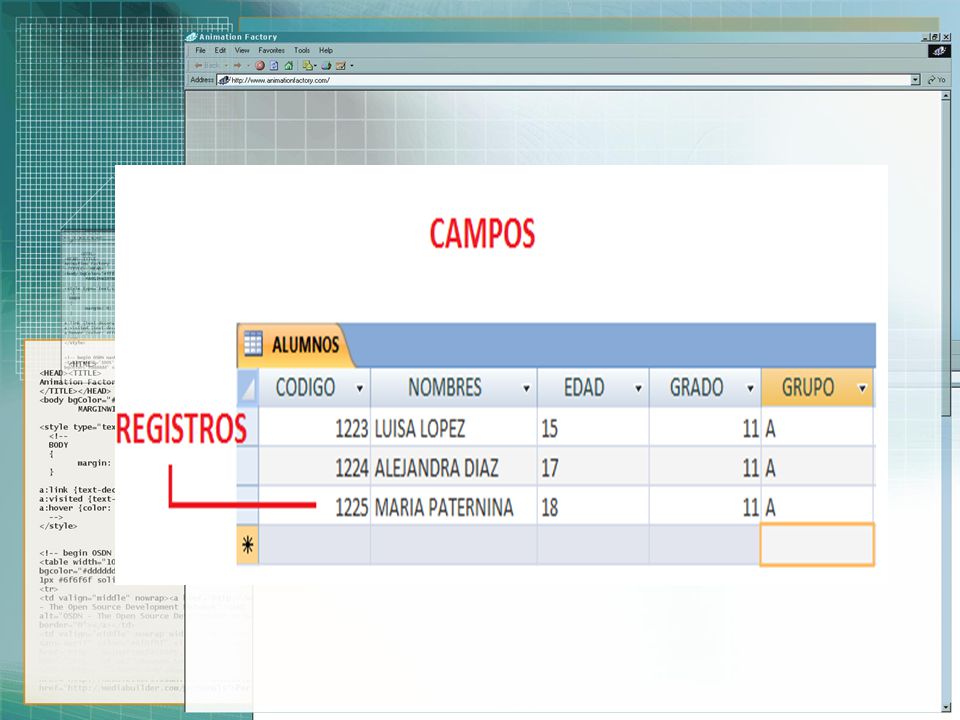Image resolution: width=960 pixels, height=720 pixels.
Task: Open the Help menu
Action: pos(326,50)
